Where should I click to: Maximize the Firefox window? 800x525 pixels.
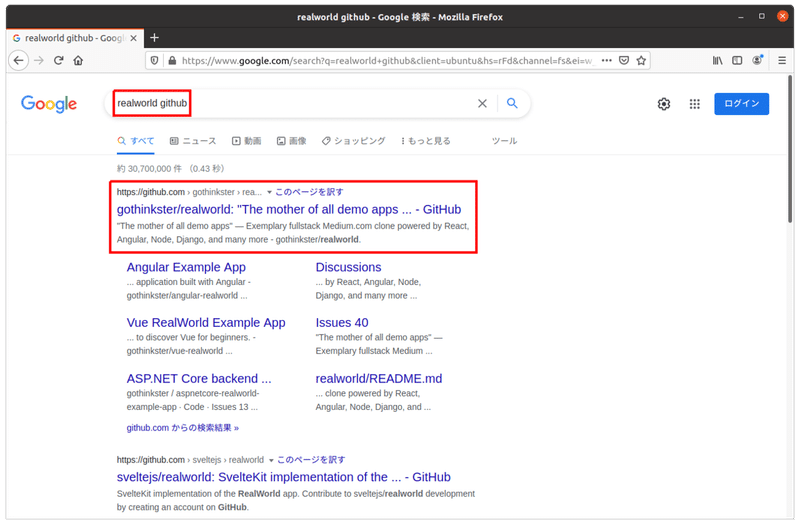(x=762, y=17)
